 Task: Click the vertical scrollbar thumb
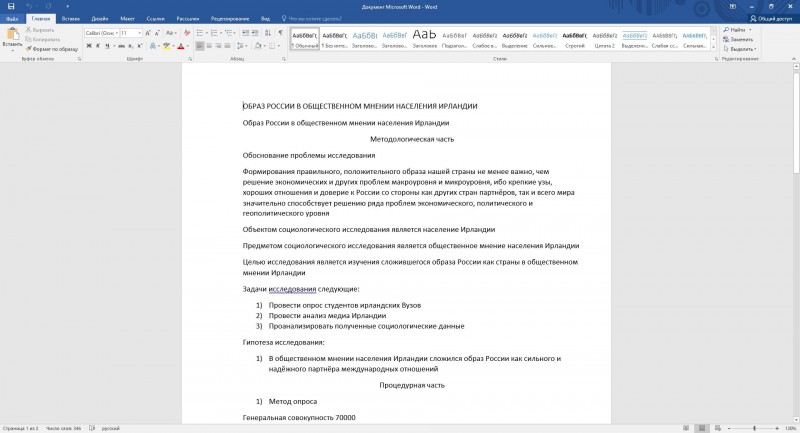[x=796, y=123]
